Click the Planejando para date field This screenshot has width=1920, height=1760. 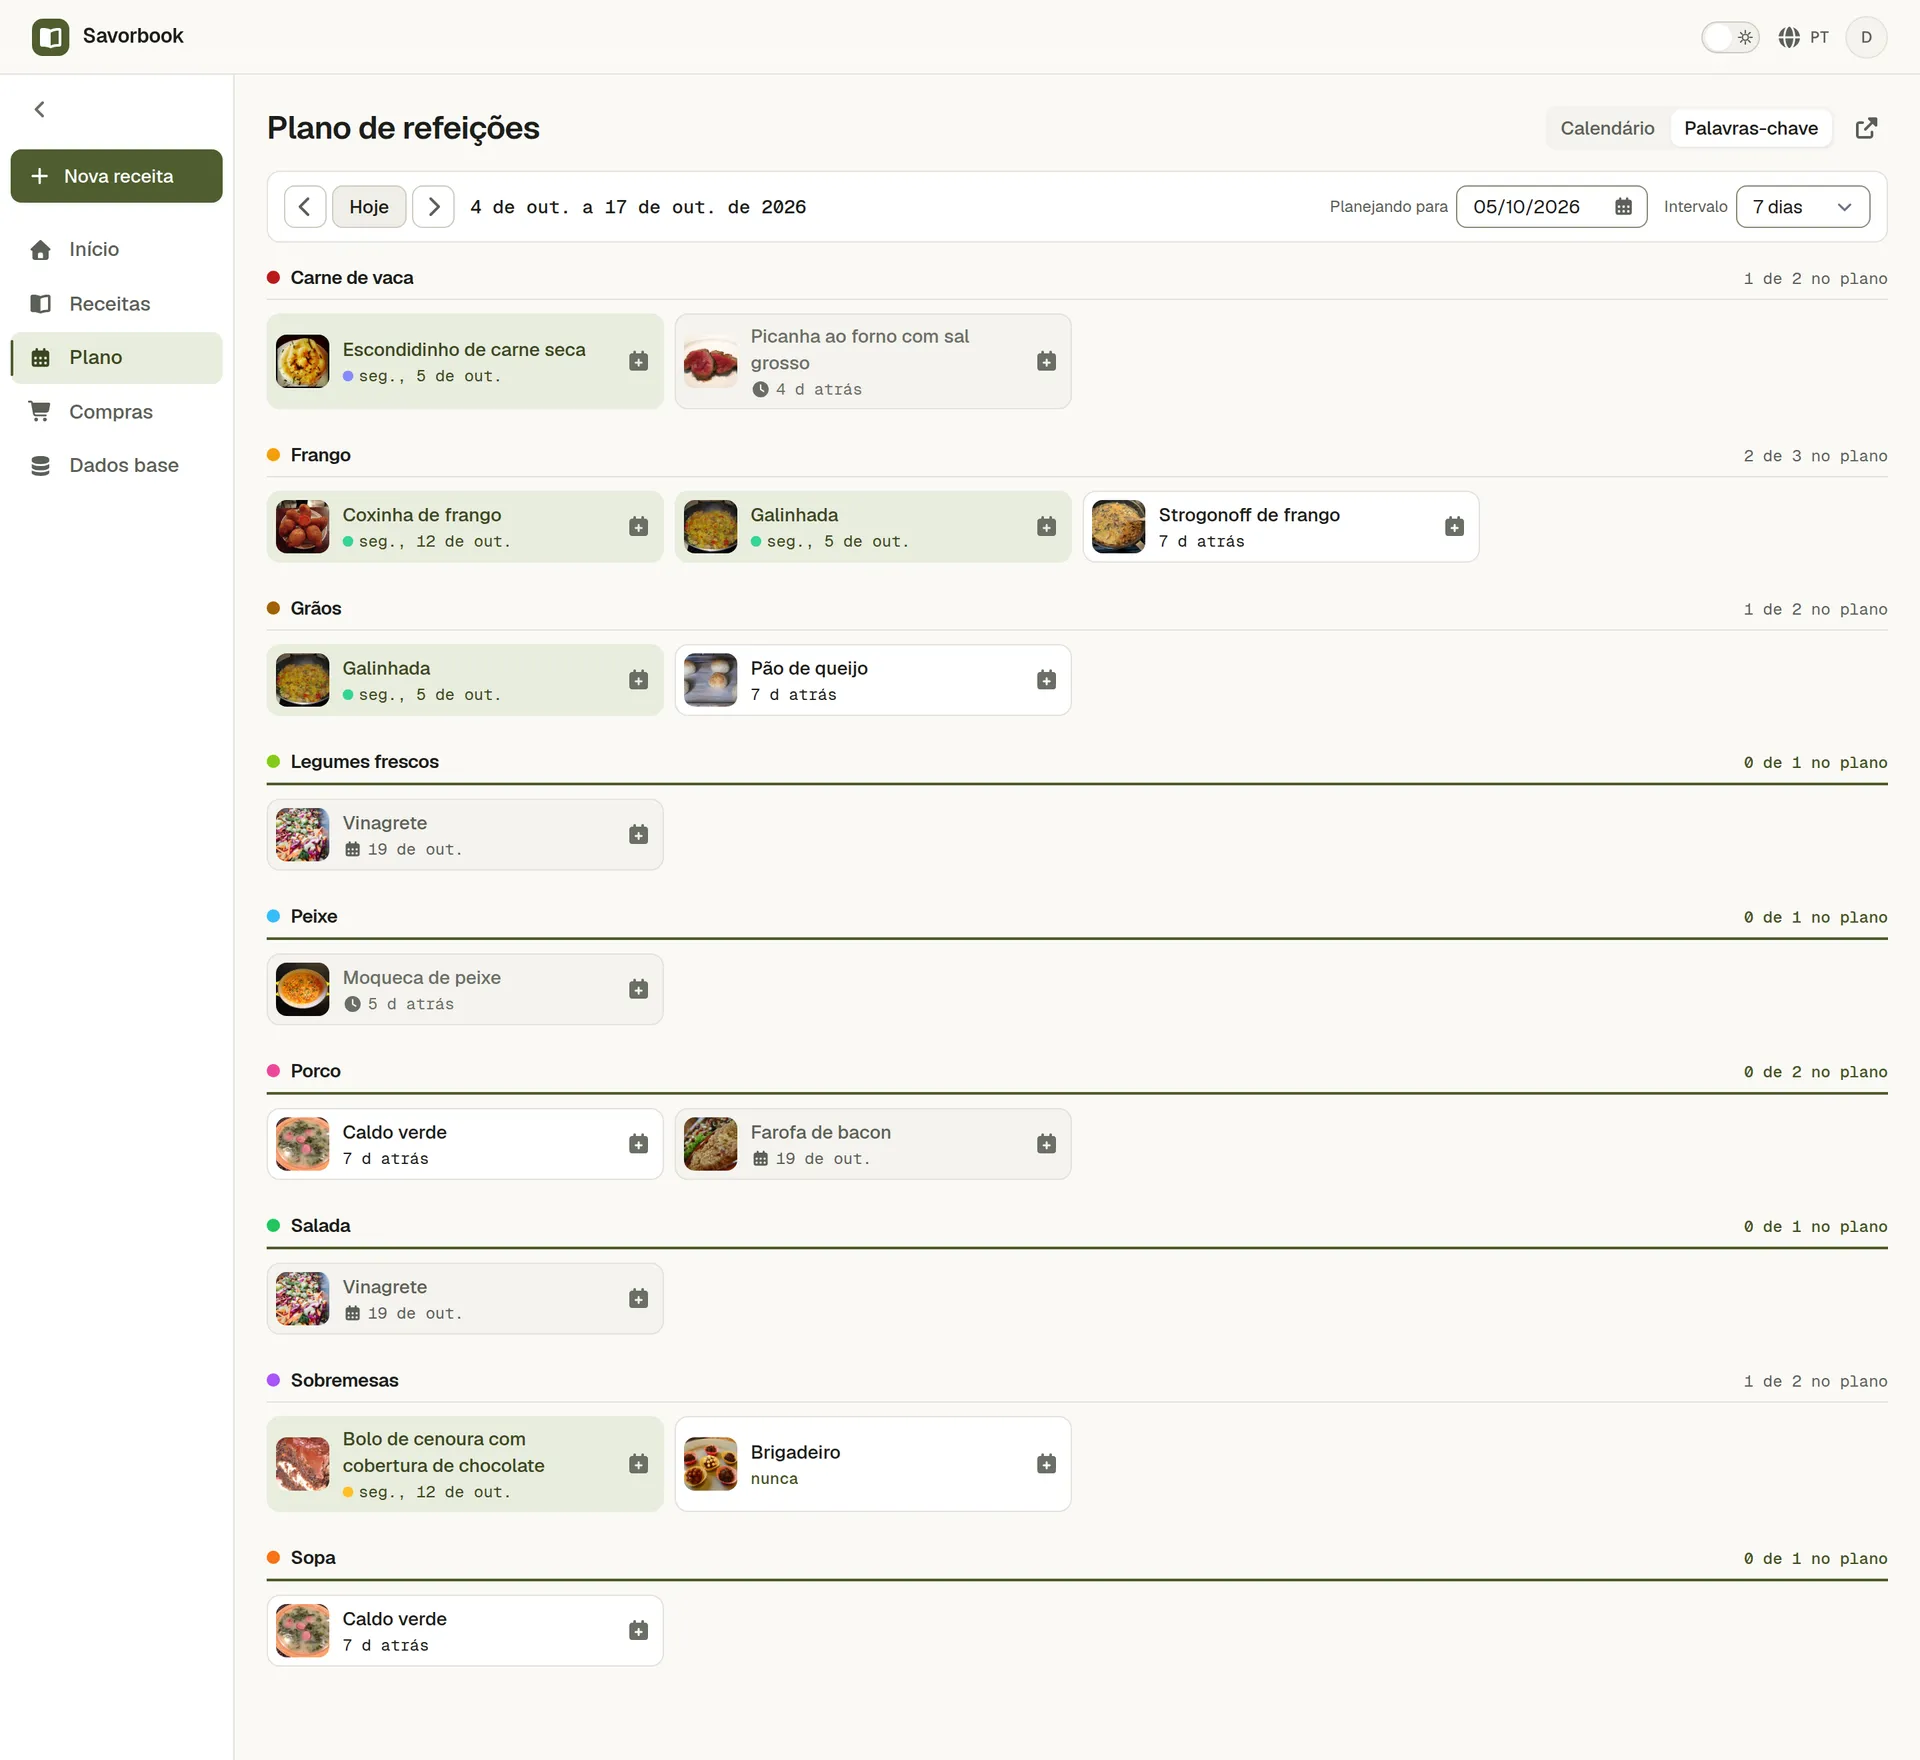(1551, 207)
